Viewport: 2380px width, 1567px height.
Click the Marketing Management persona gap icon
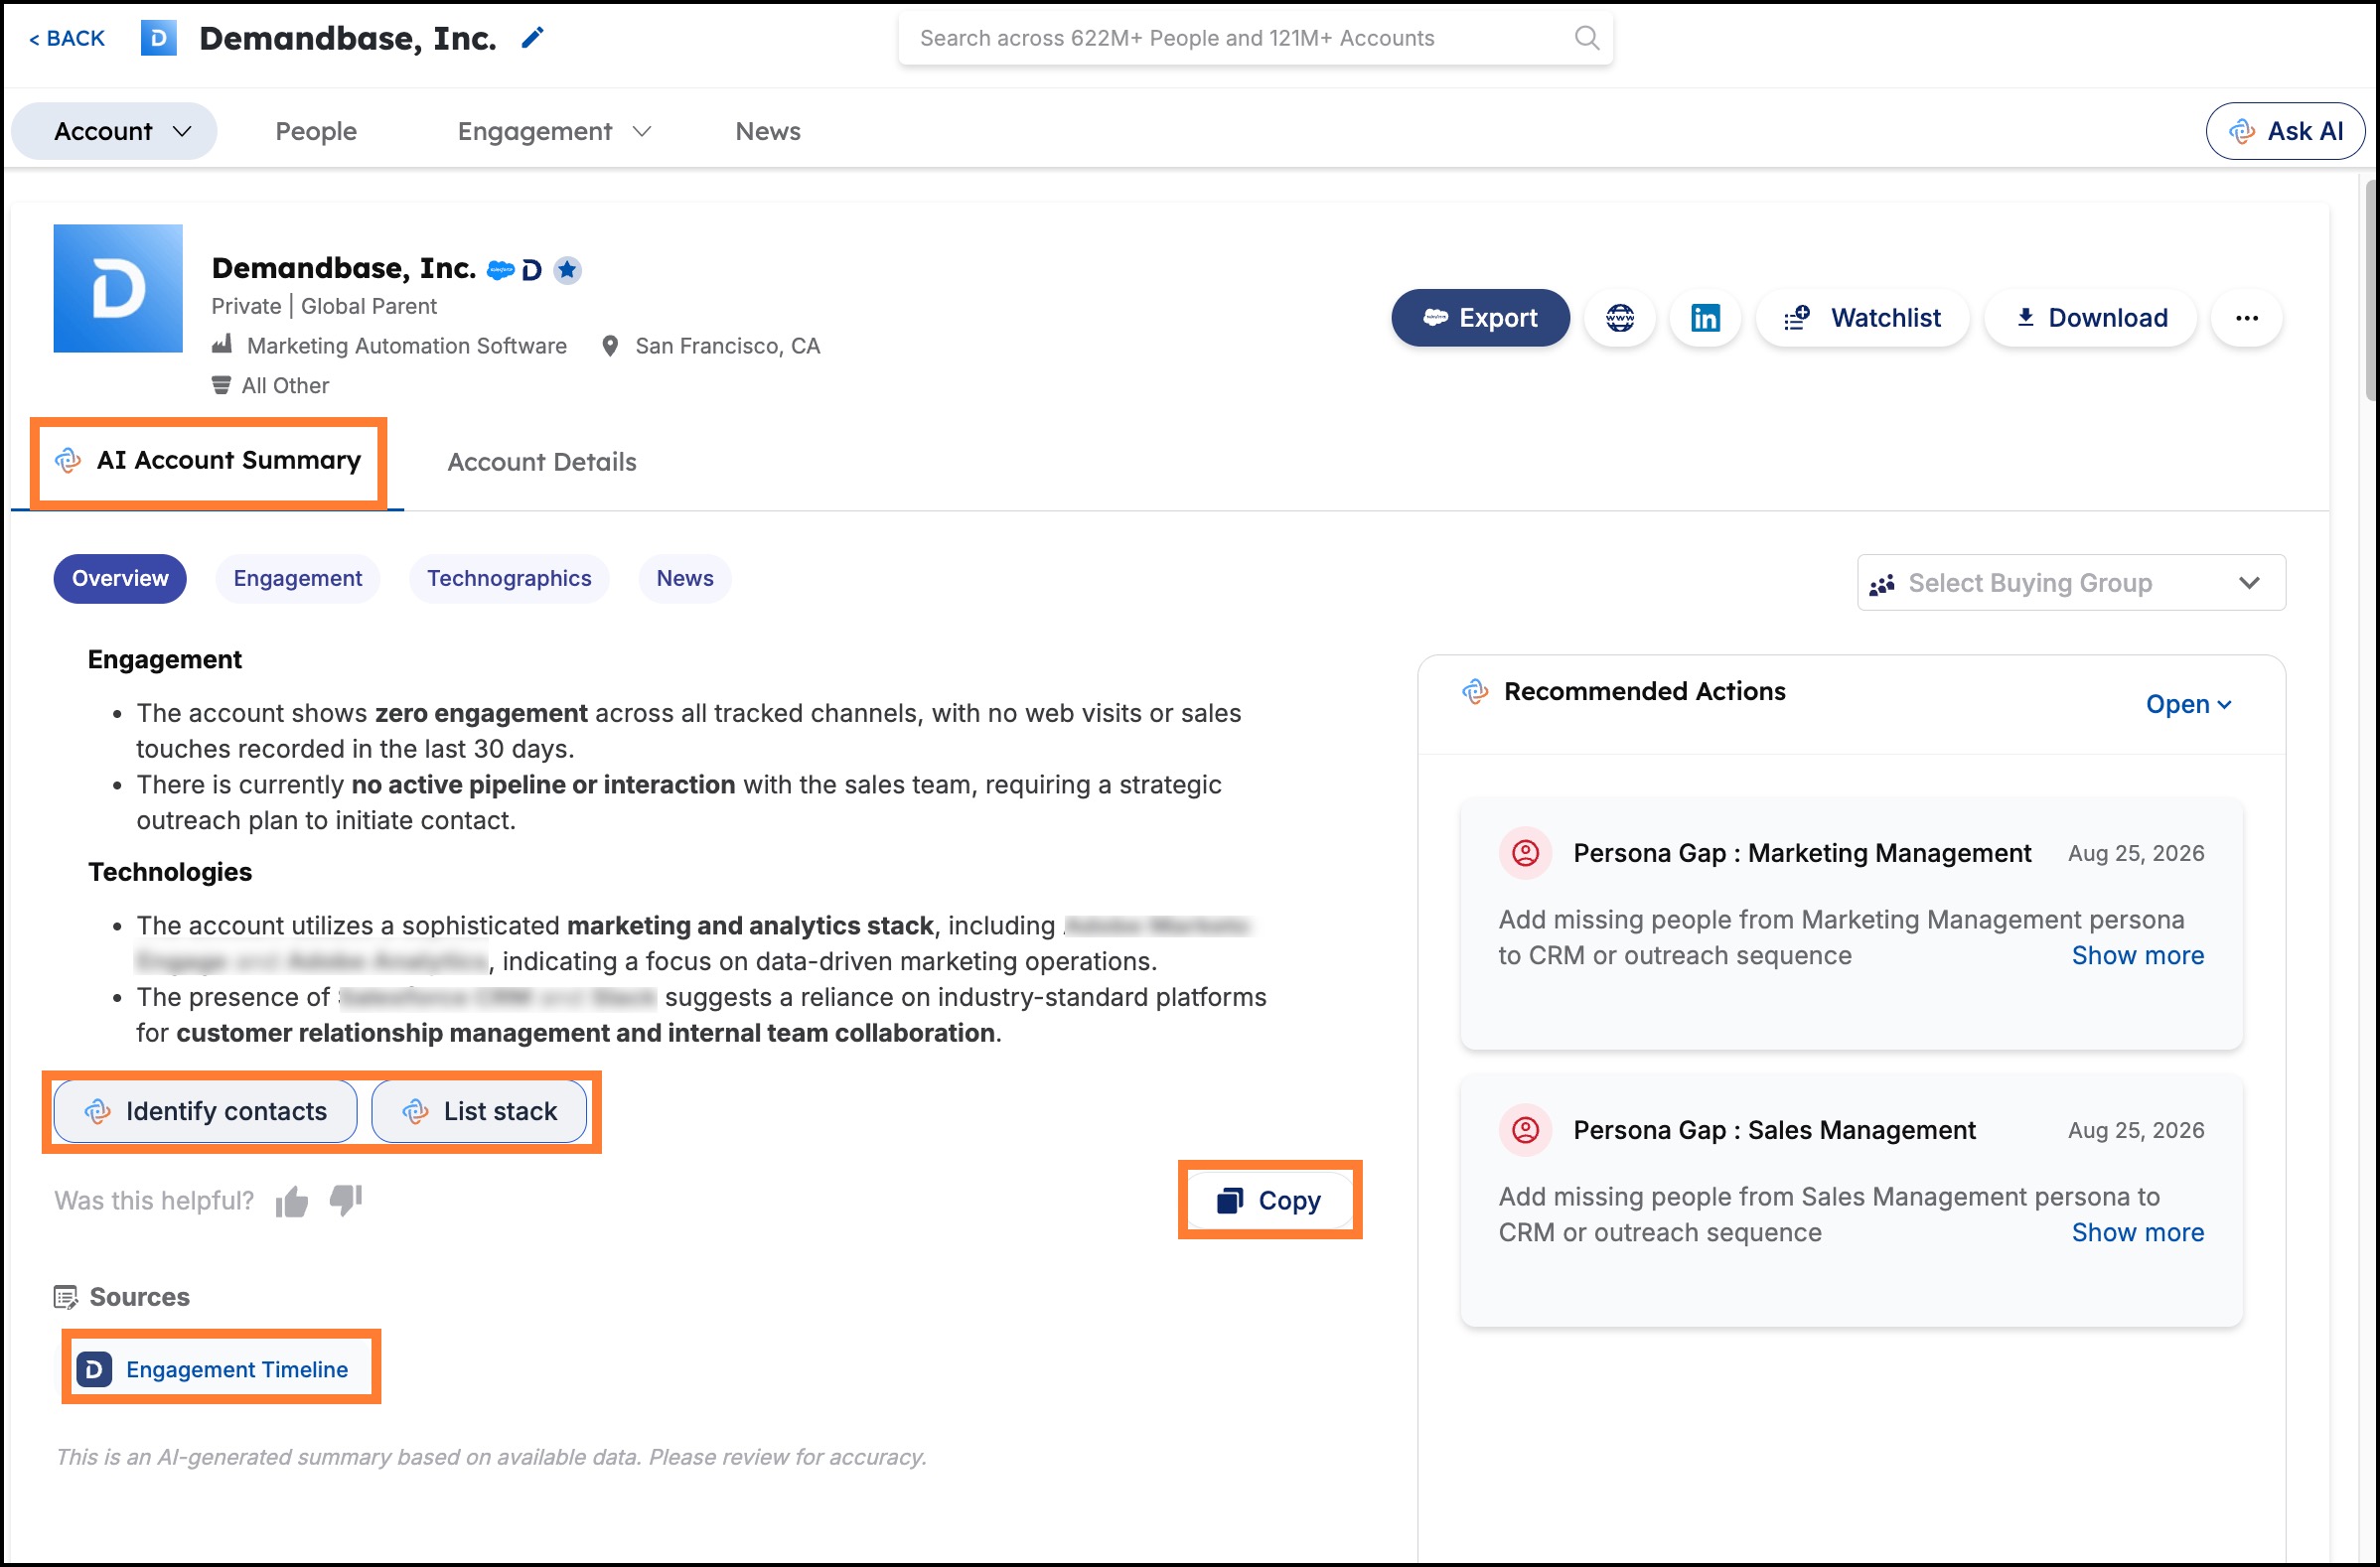coord(1525,853)
